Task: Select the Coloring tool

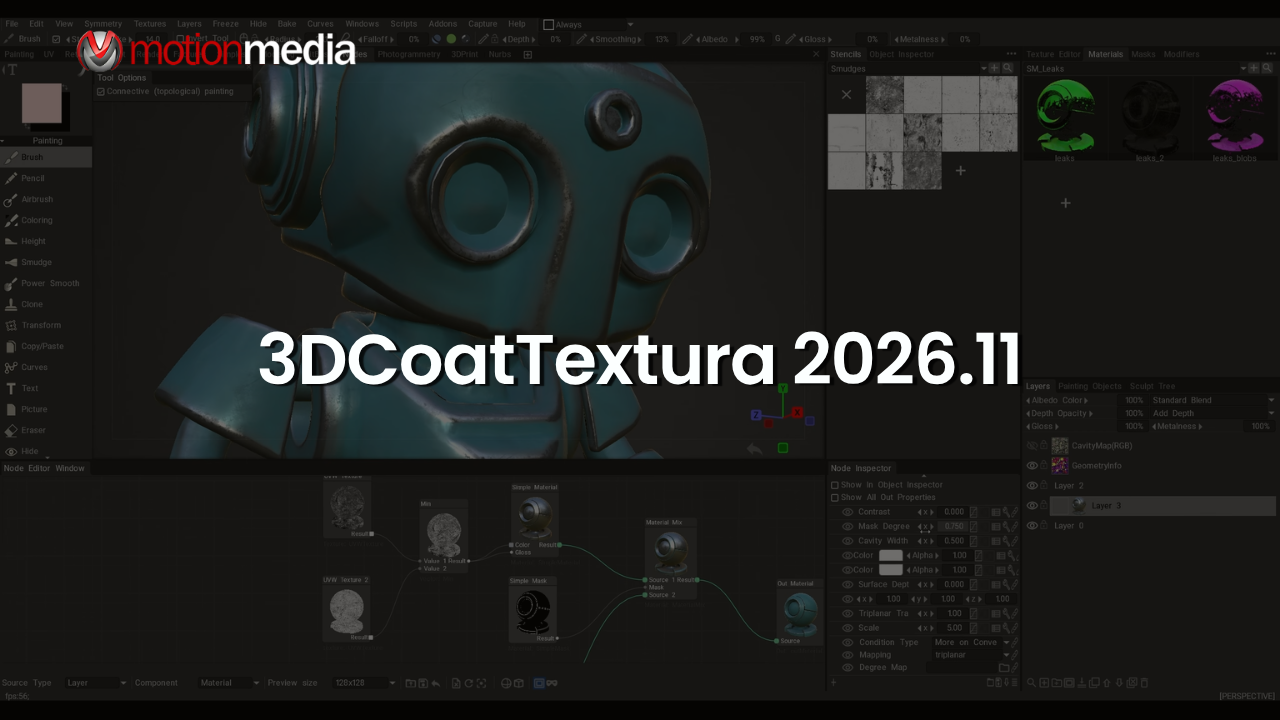Action: (x=46, y=220)
